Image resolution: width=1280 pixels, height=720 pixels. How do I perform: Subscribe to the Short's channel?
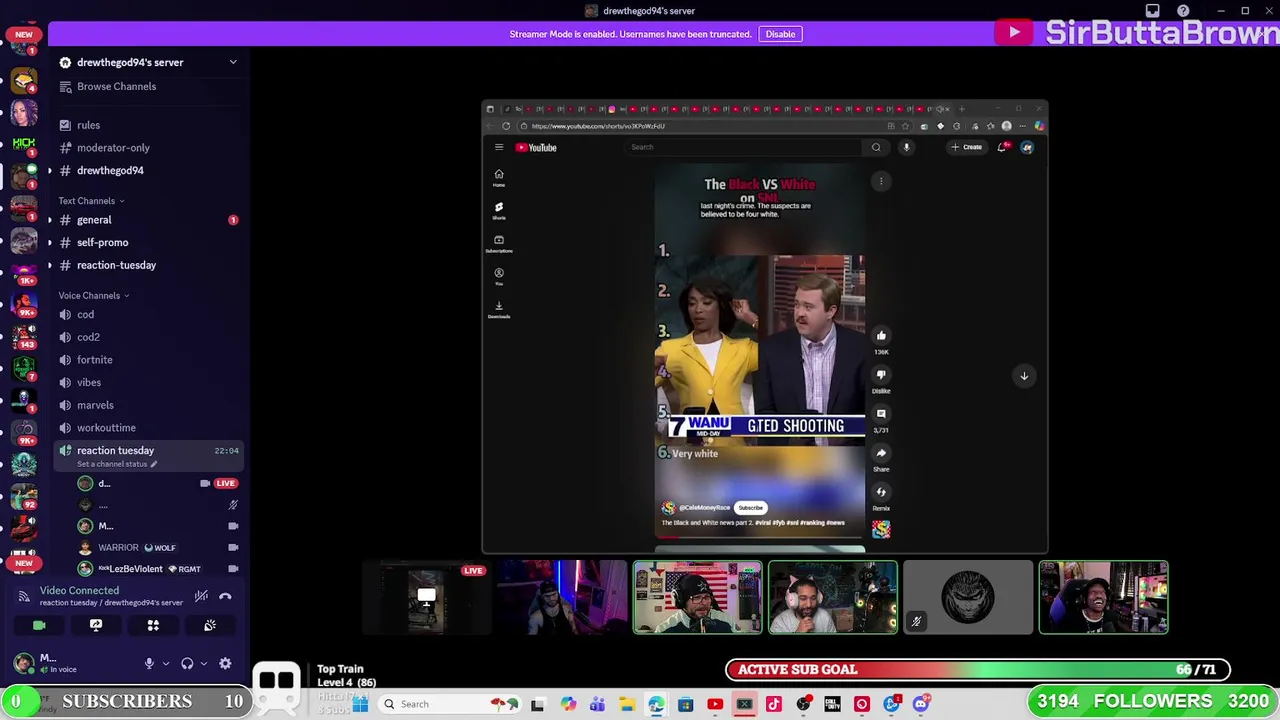[750, 508]
